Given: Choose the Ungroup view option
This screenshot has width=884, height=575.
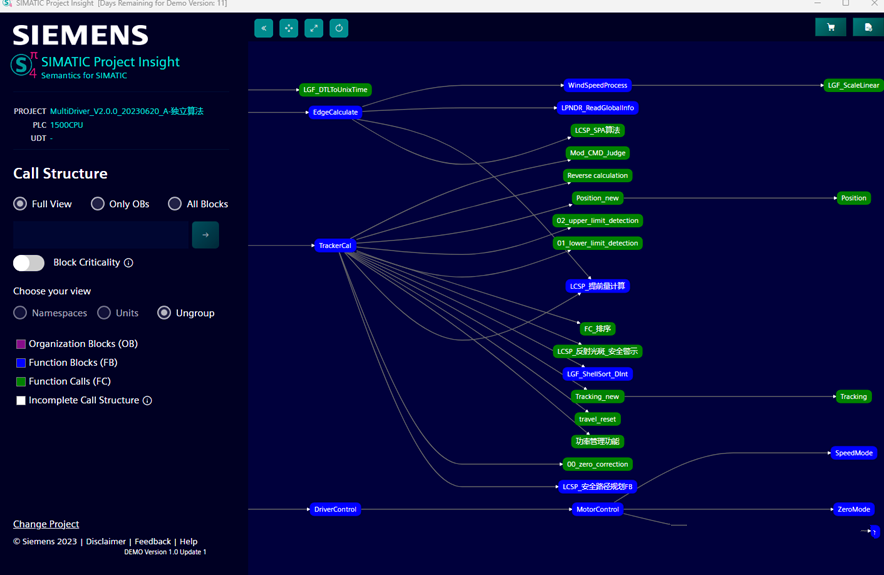Looking at the screenshot, I should click(x=164, y=313).
